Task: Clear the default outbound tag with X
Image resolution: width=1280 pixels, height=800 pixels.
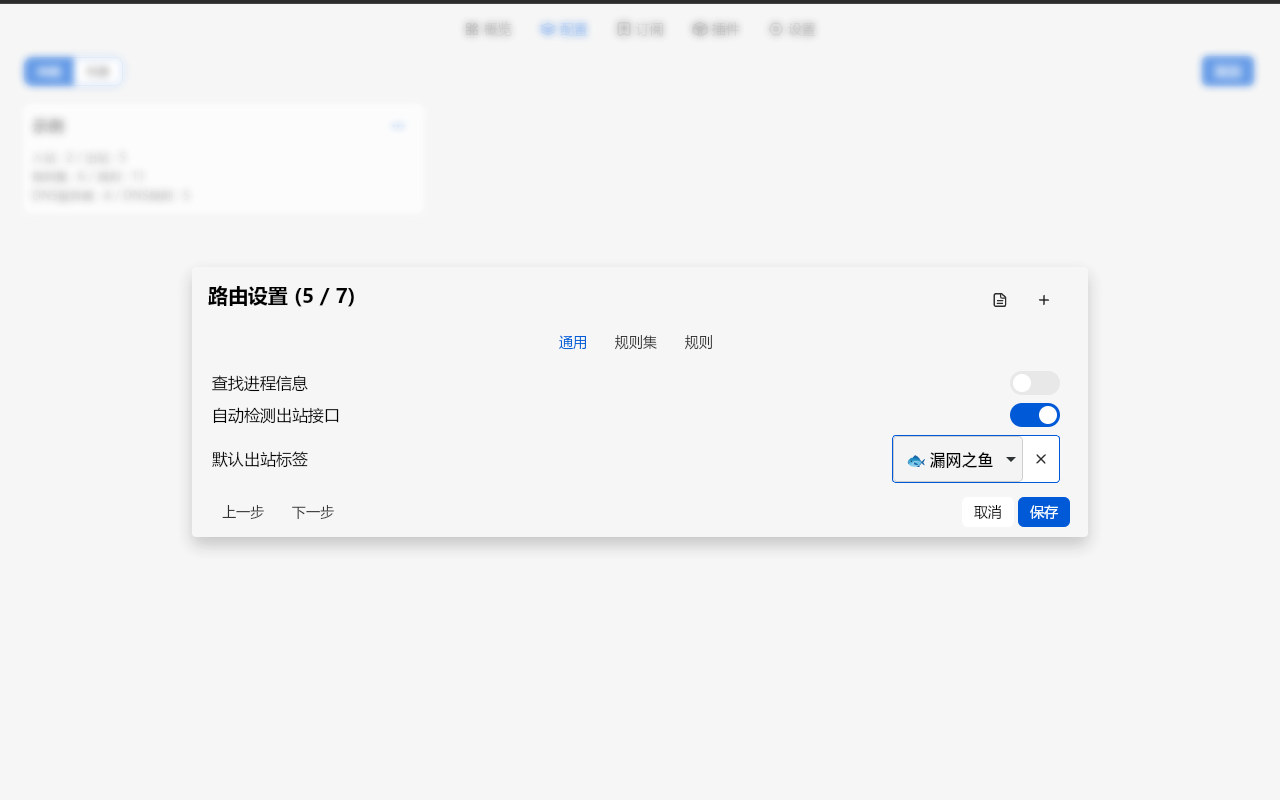Action: (1041, 459)
